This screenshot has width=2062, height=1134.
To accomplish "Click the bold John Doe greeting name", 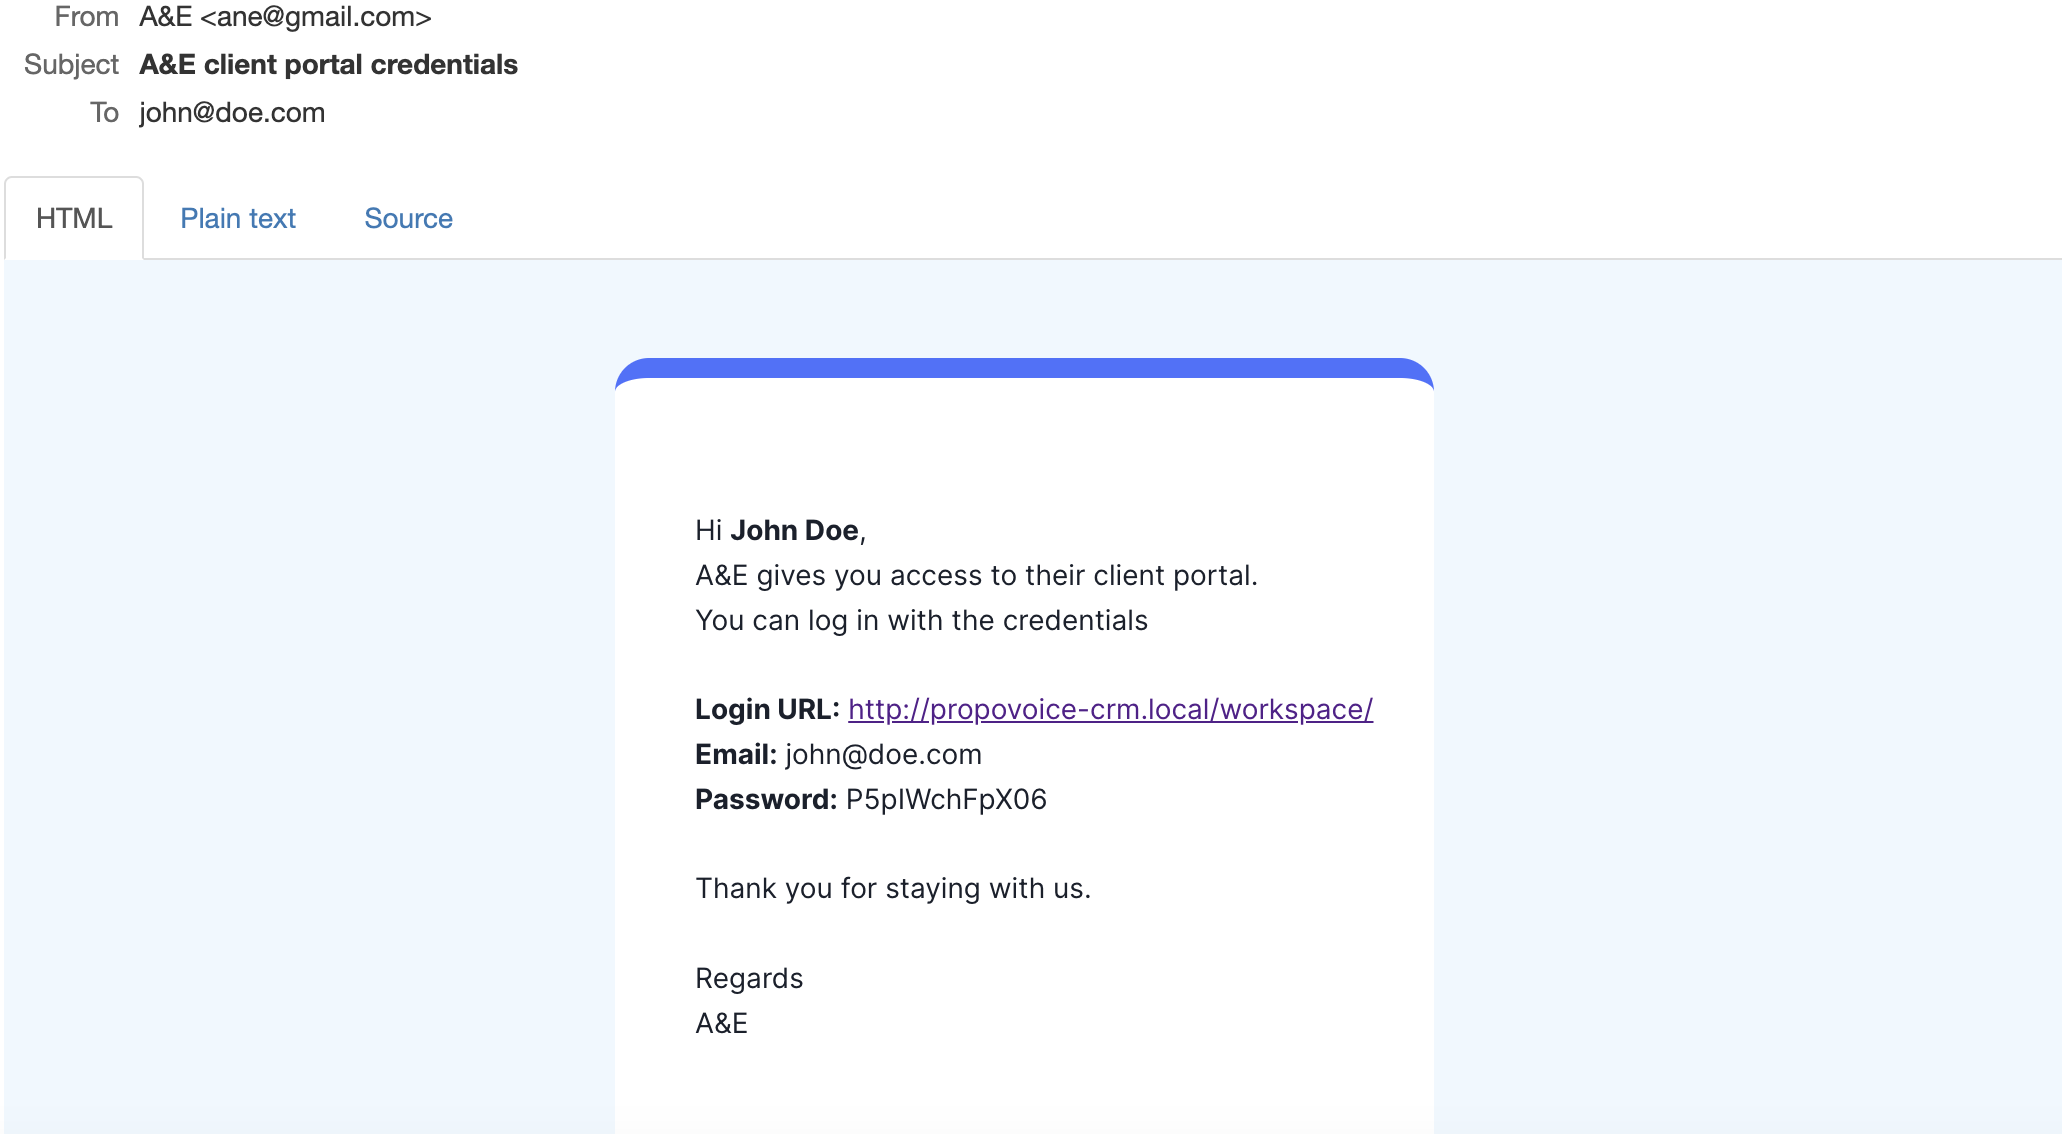I will click(x=794, y=530).
